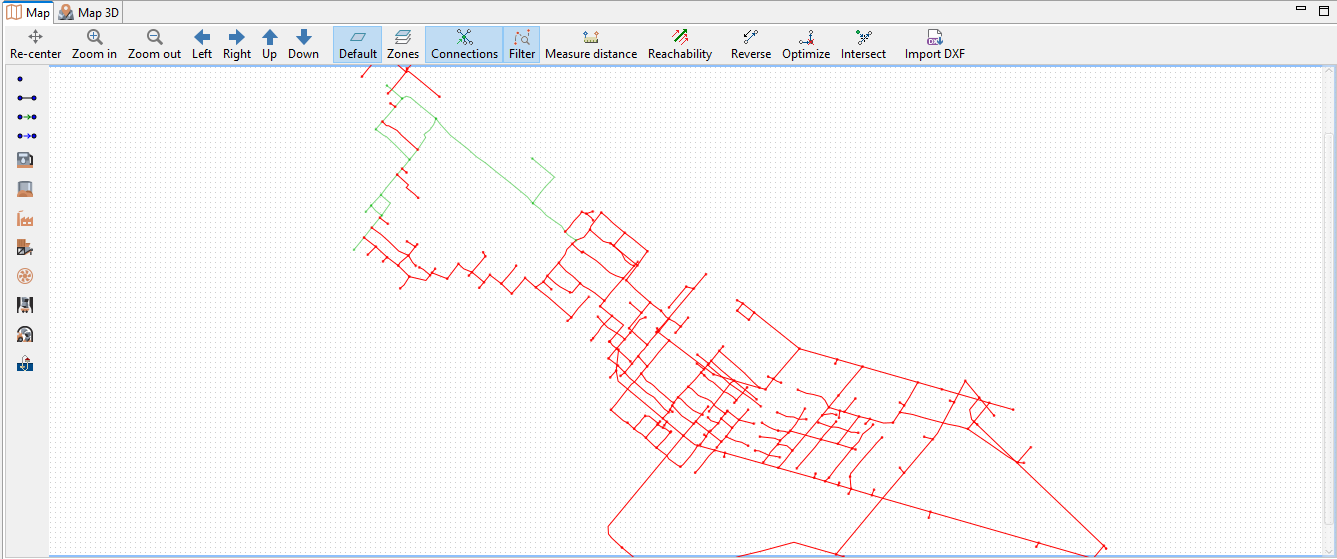Switch to Zones view mode

(403, 45)
